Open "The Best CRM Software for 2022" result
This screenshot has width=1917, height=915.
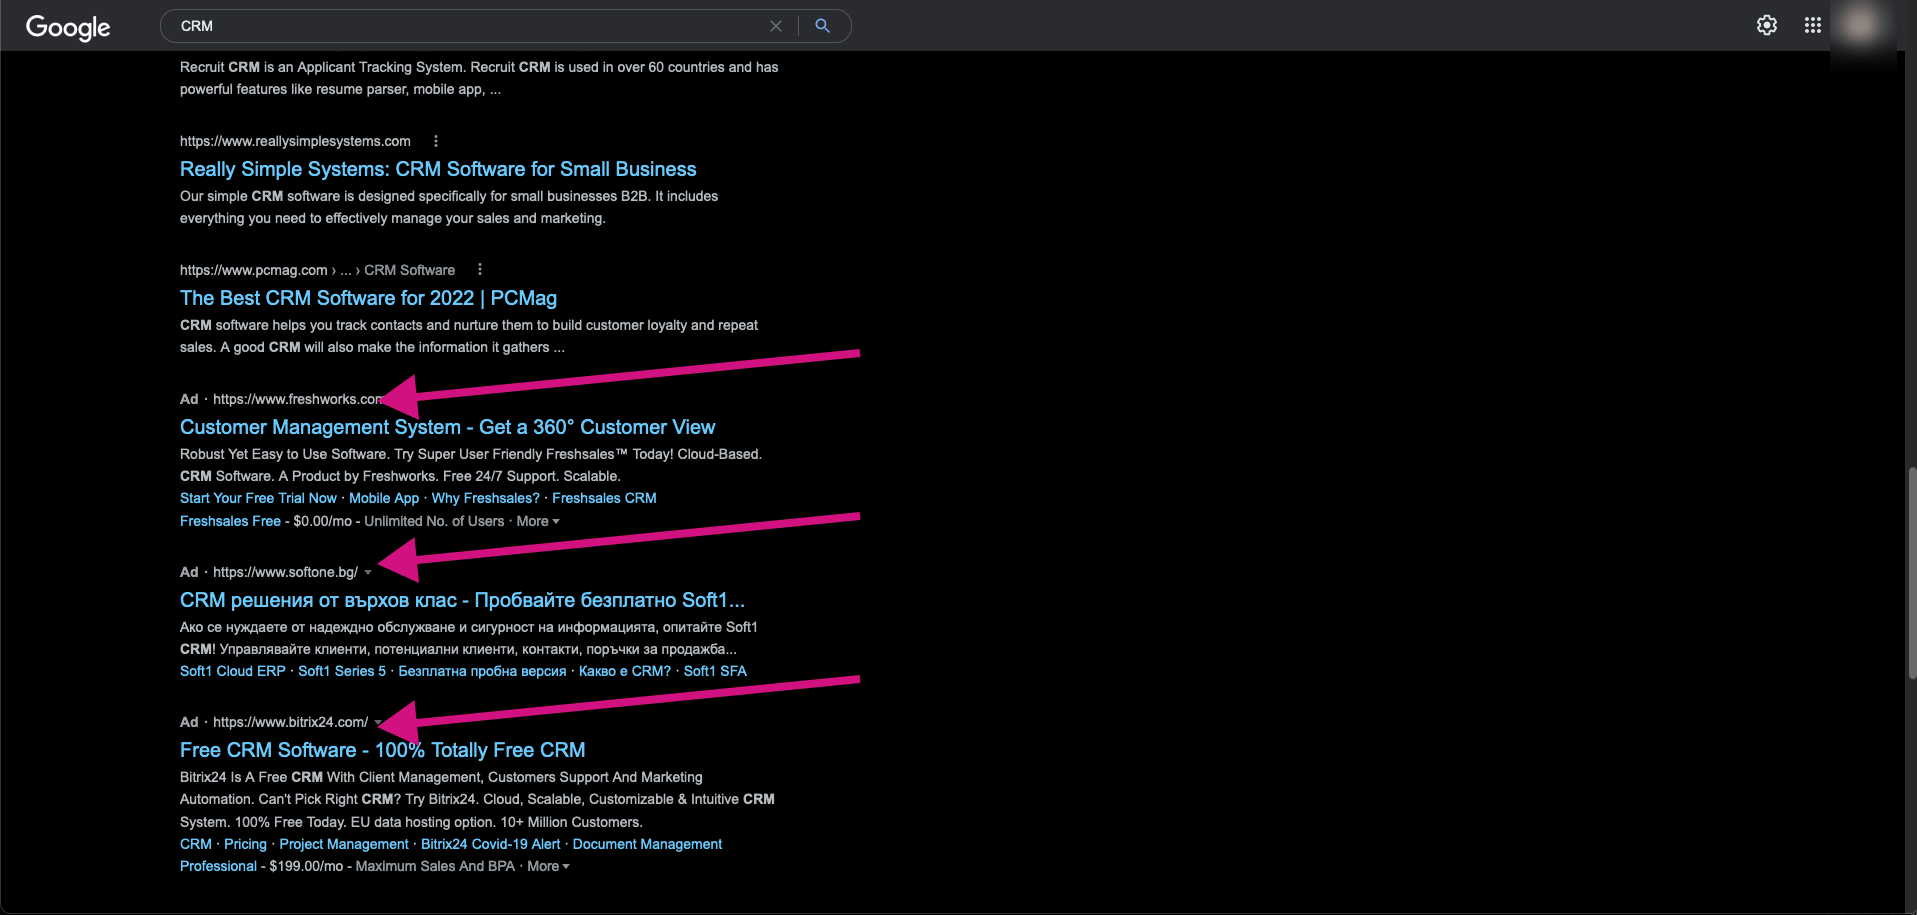tap(368, 298)
